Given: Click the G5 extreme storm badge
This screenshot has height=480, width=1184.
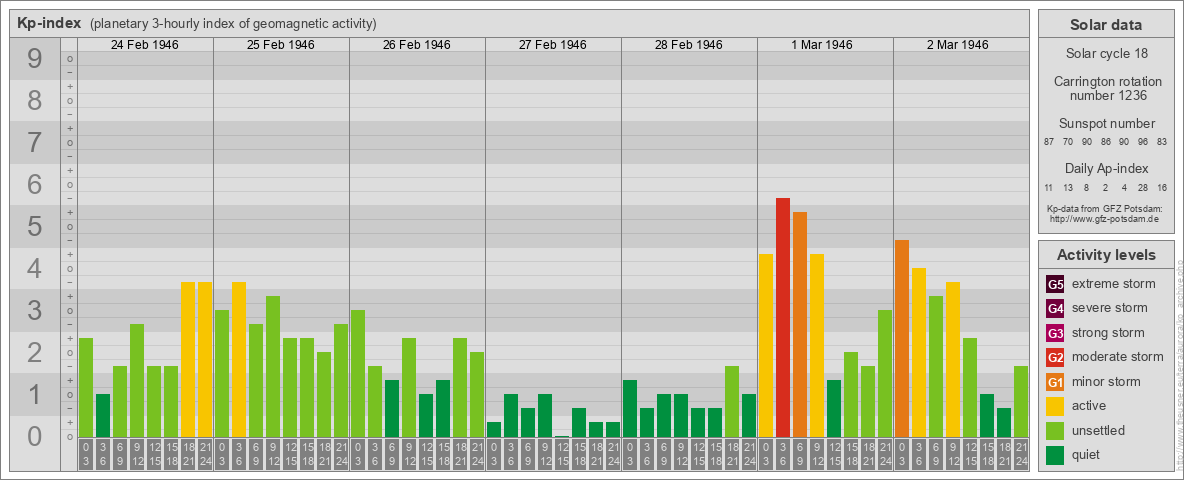Looking at the screenshot, I should pos(1055,285).
